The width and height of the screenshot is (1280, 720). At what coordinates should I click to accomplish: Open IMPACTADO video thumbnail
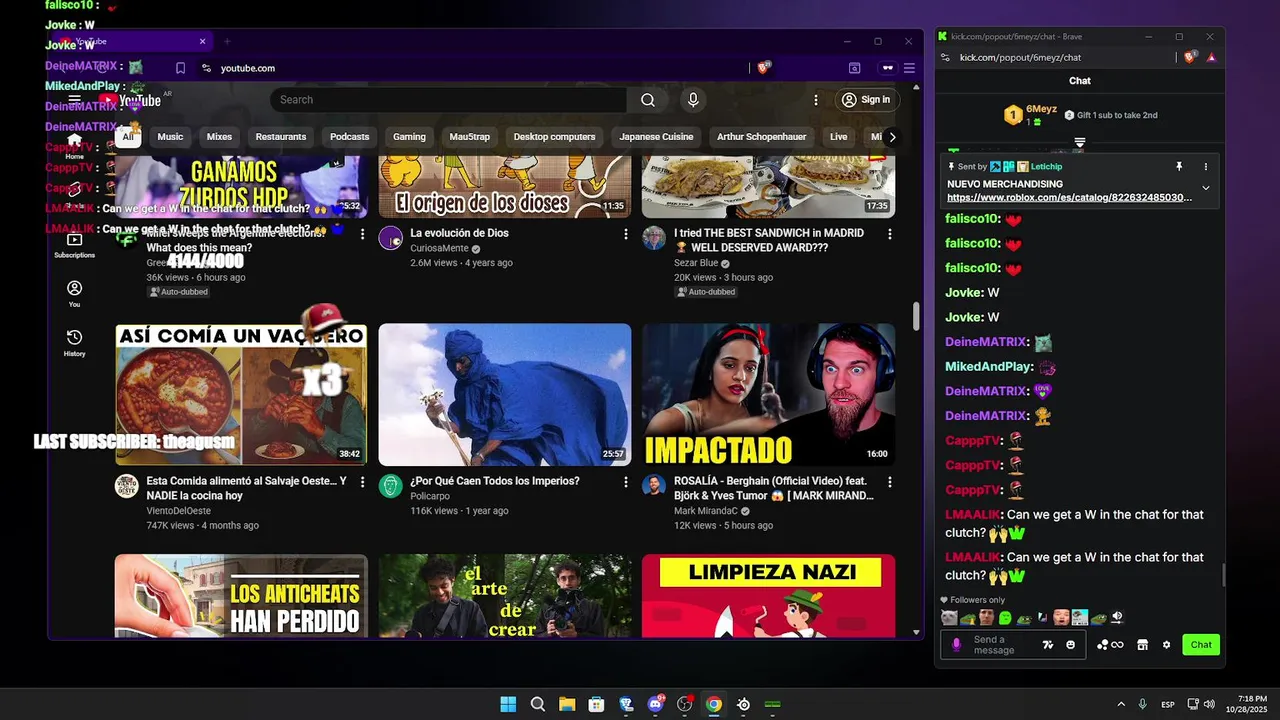[768, 395]
